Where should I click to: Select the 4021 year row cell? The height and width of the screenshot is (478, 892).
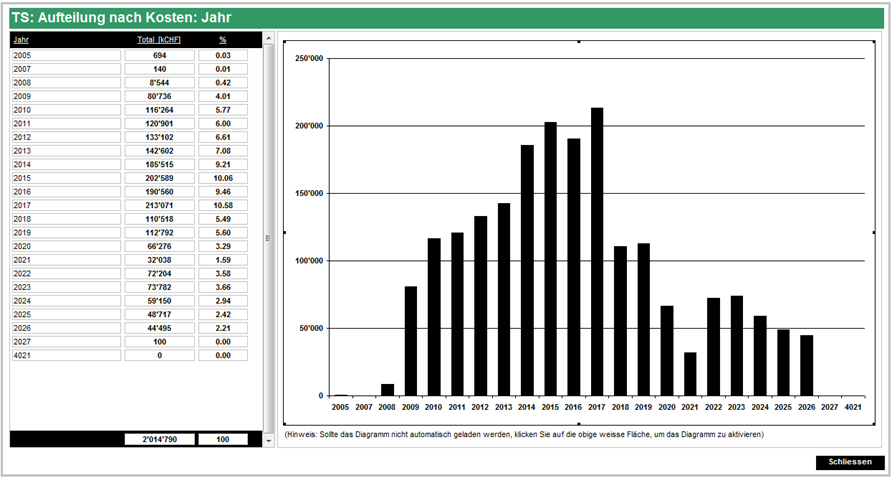pyautogui.click(x=65, y=355)
